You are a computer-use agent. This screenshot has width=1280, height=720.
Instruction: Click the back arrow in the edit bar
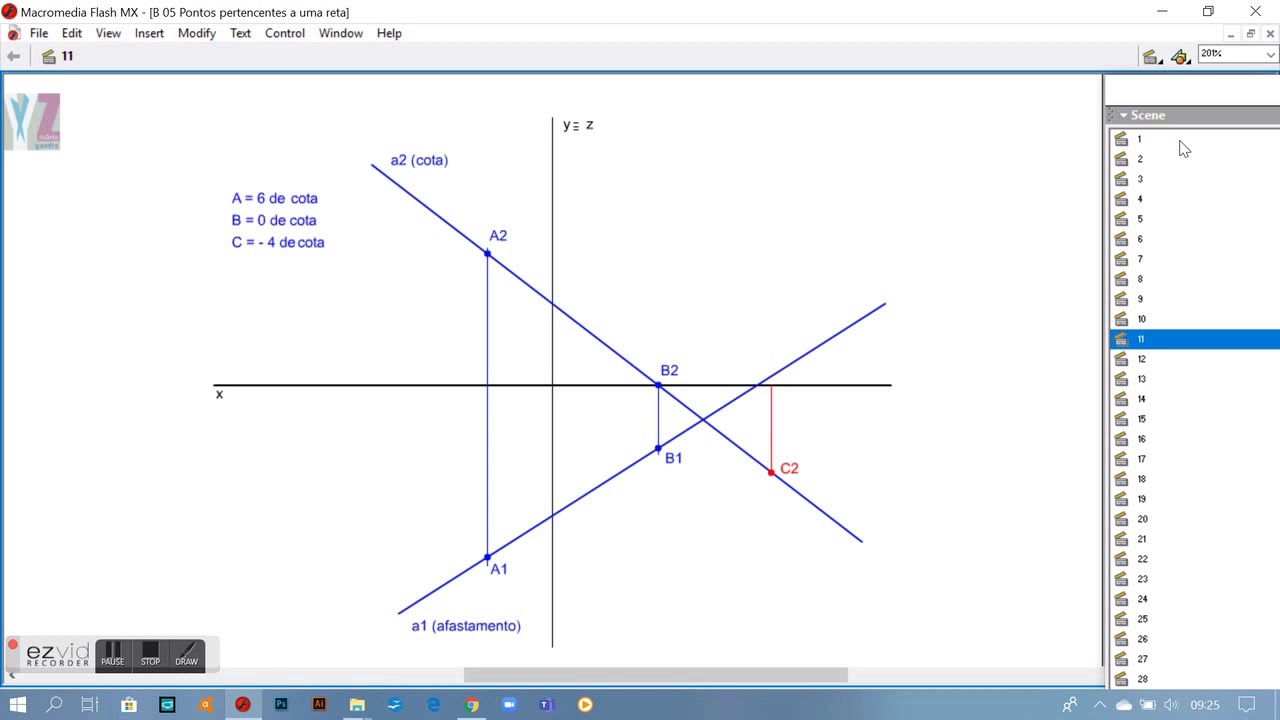tap(13, 56)
